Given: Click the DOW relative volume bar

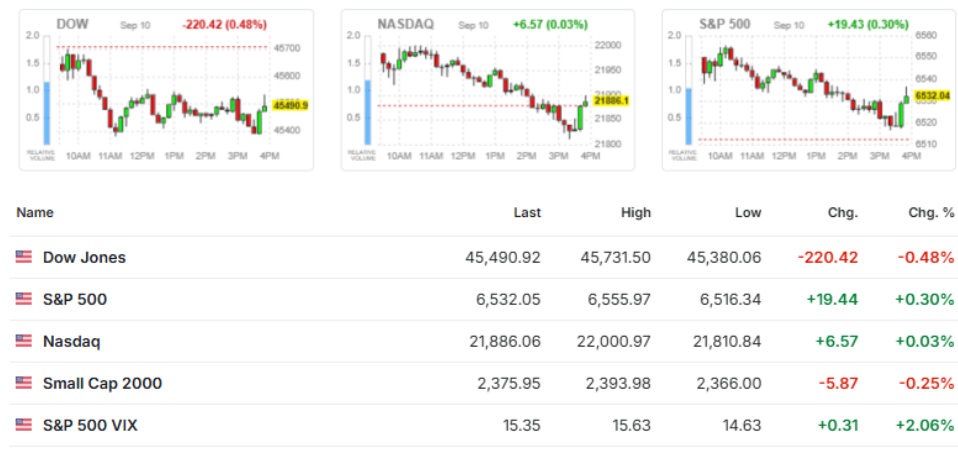Looking at the screenshot, I should [46, 90].
